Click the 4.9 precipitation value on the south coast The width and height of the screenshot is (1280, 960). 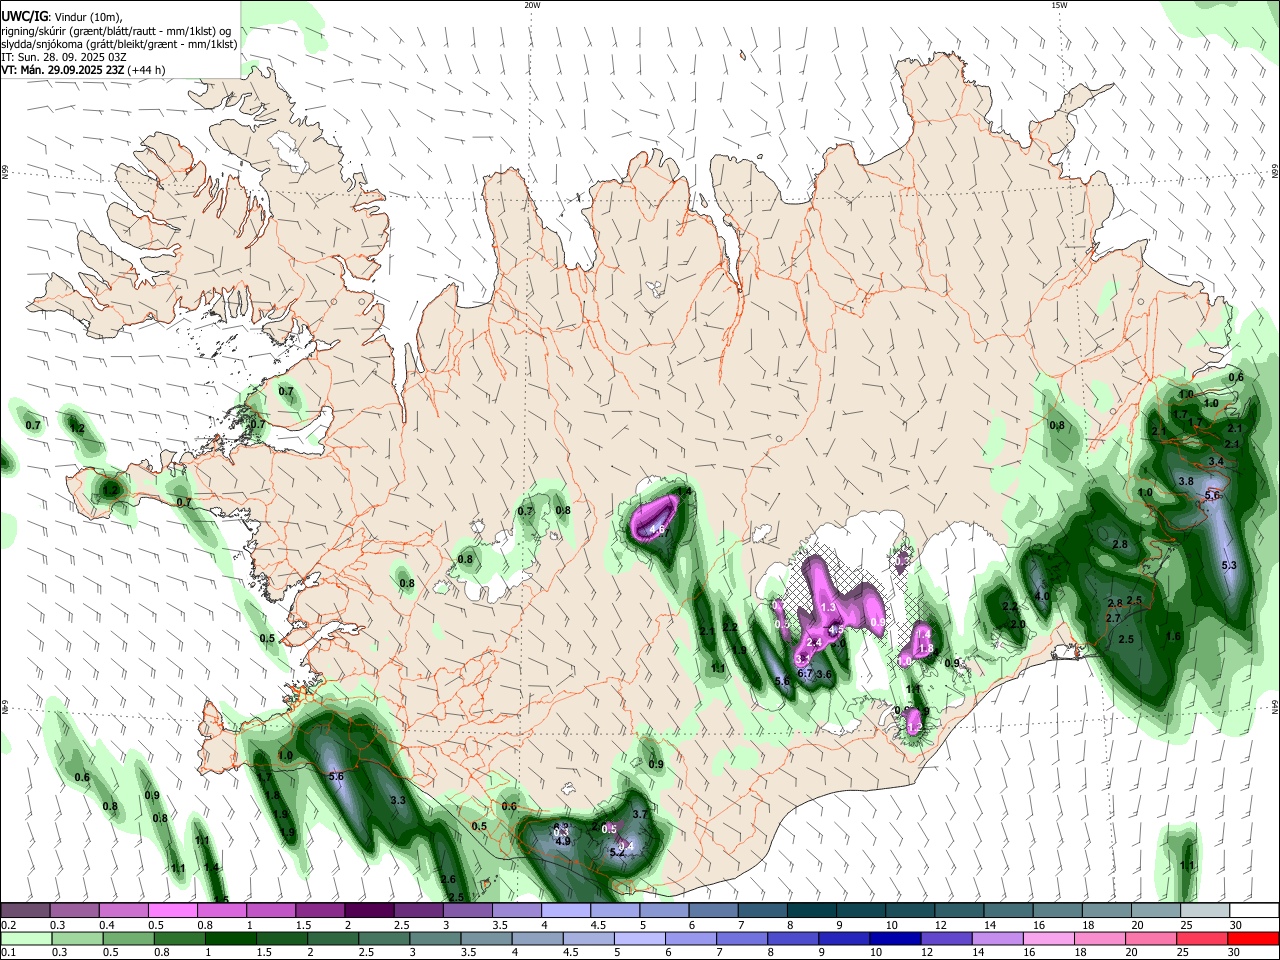pyautogui.click(x=563, y=841)
